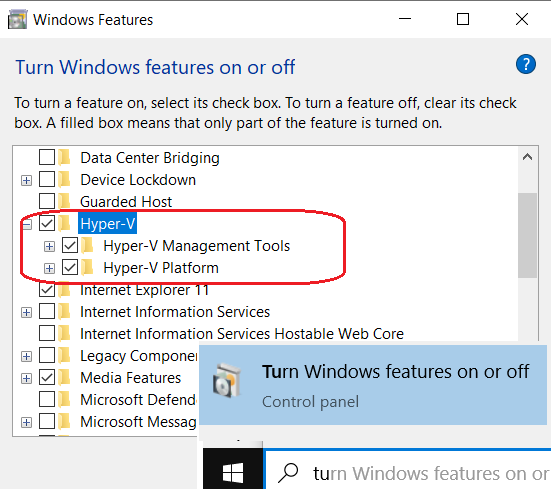This screenshot has height=489, width=551.
Task: Click the Hyper-V Platform folder icon
Action: tap(87, 268)
